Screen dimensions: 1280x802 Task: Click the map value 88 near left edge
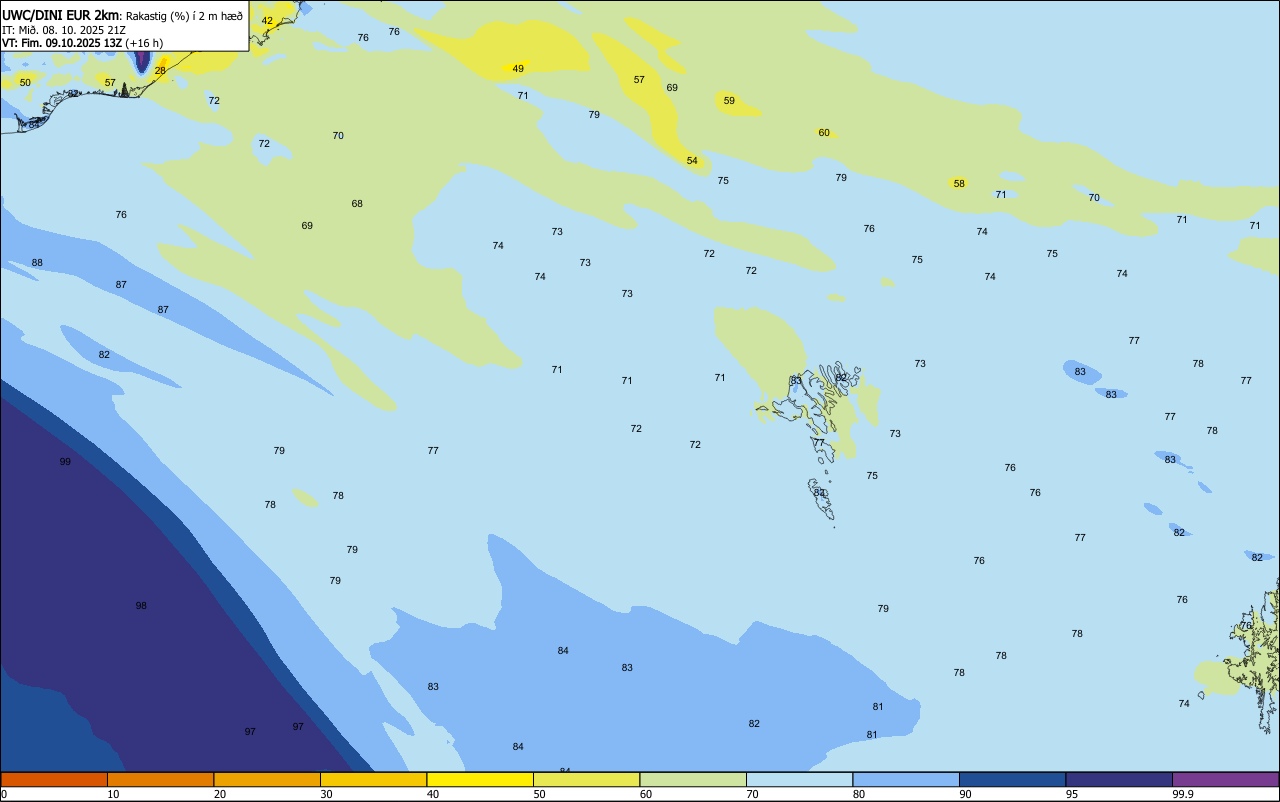point(37,263)
